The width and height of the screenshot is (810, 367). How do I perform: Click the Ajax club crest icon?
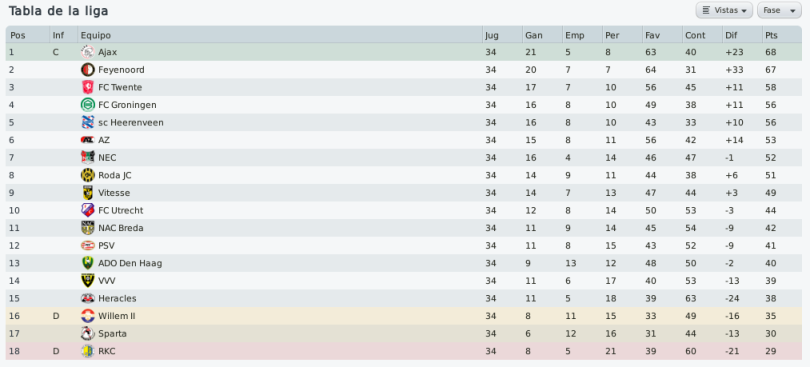point(88,52)
